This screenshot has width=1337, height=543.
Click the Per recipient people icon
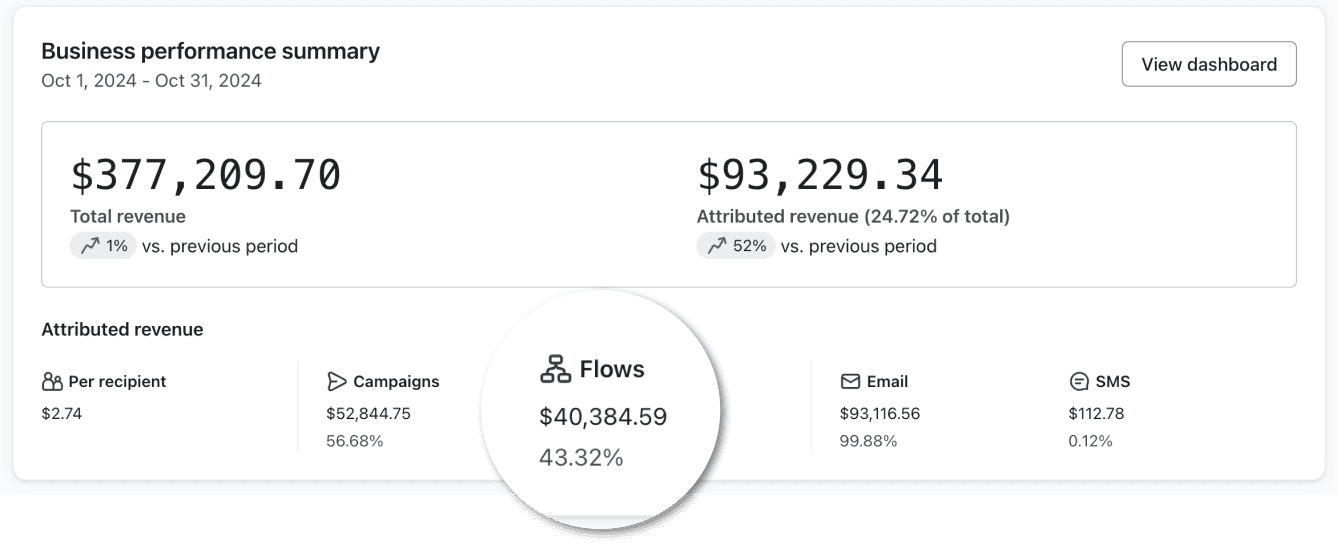pyautogui.click(x=52, y=382)
